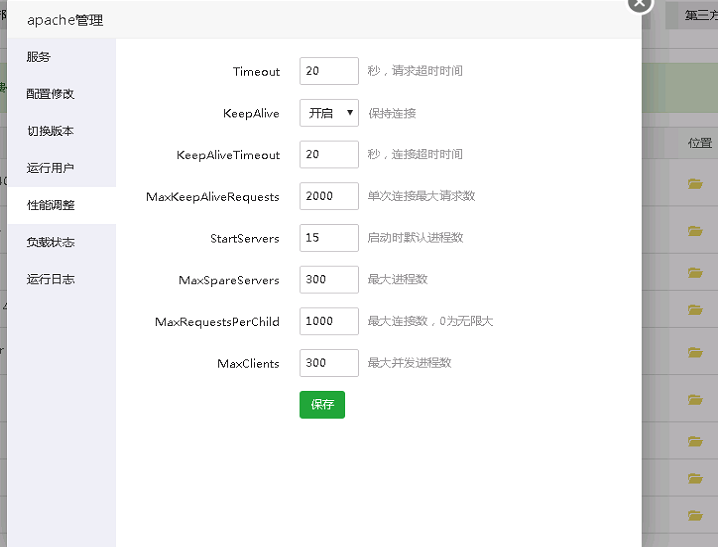Close the apache管理 dialog
The image size is (718, 547).
tap(640, 4)
